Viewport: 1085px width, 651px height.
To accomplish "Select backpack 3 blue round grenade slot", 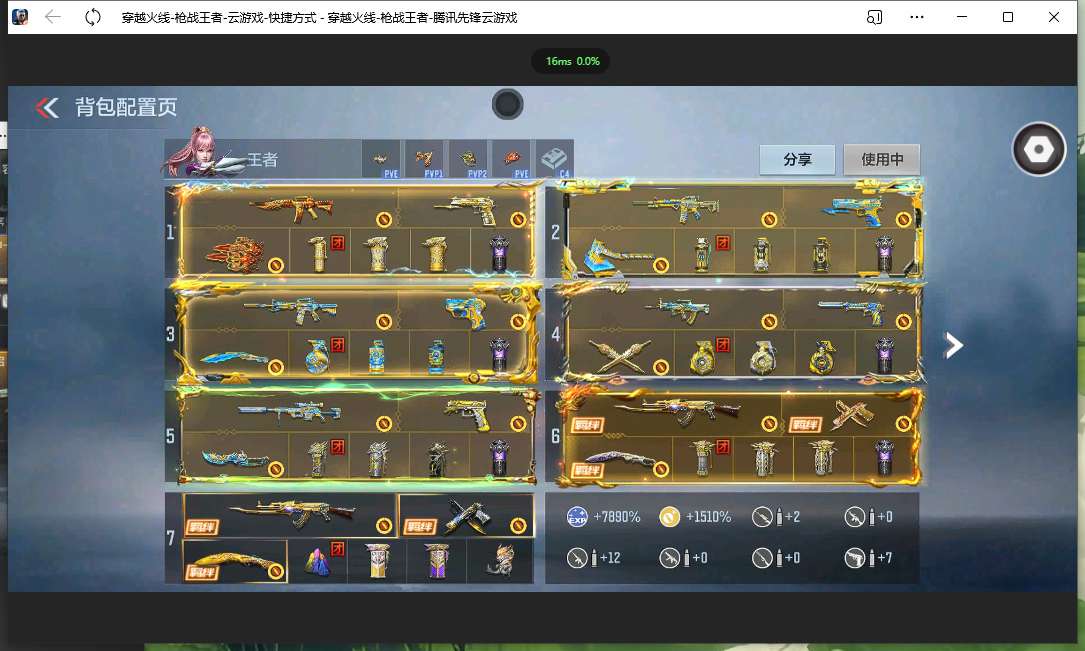I will (318, 354).
